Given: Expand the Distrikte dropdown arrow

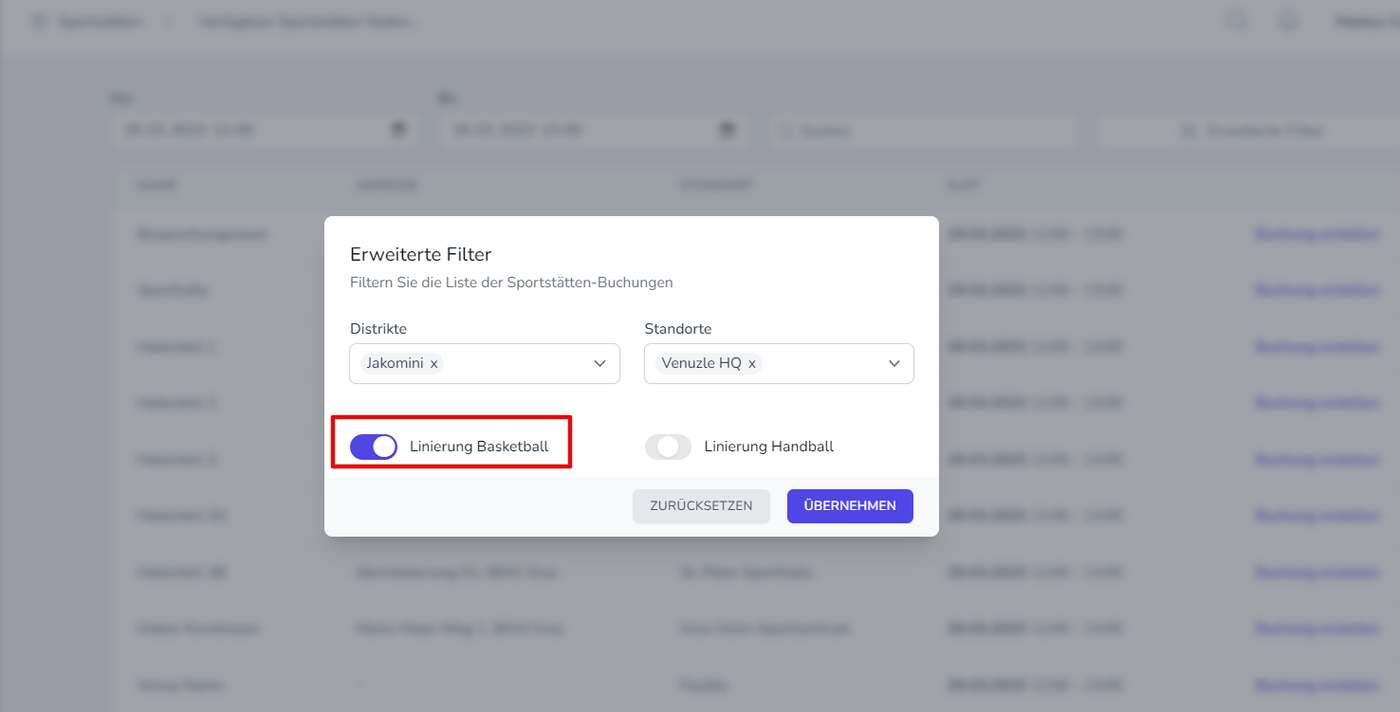Looking at the screenshot, I should click(x=600, y=364).
